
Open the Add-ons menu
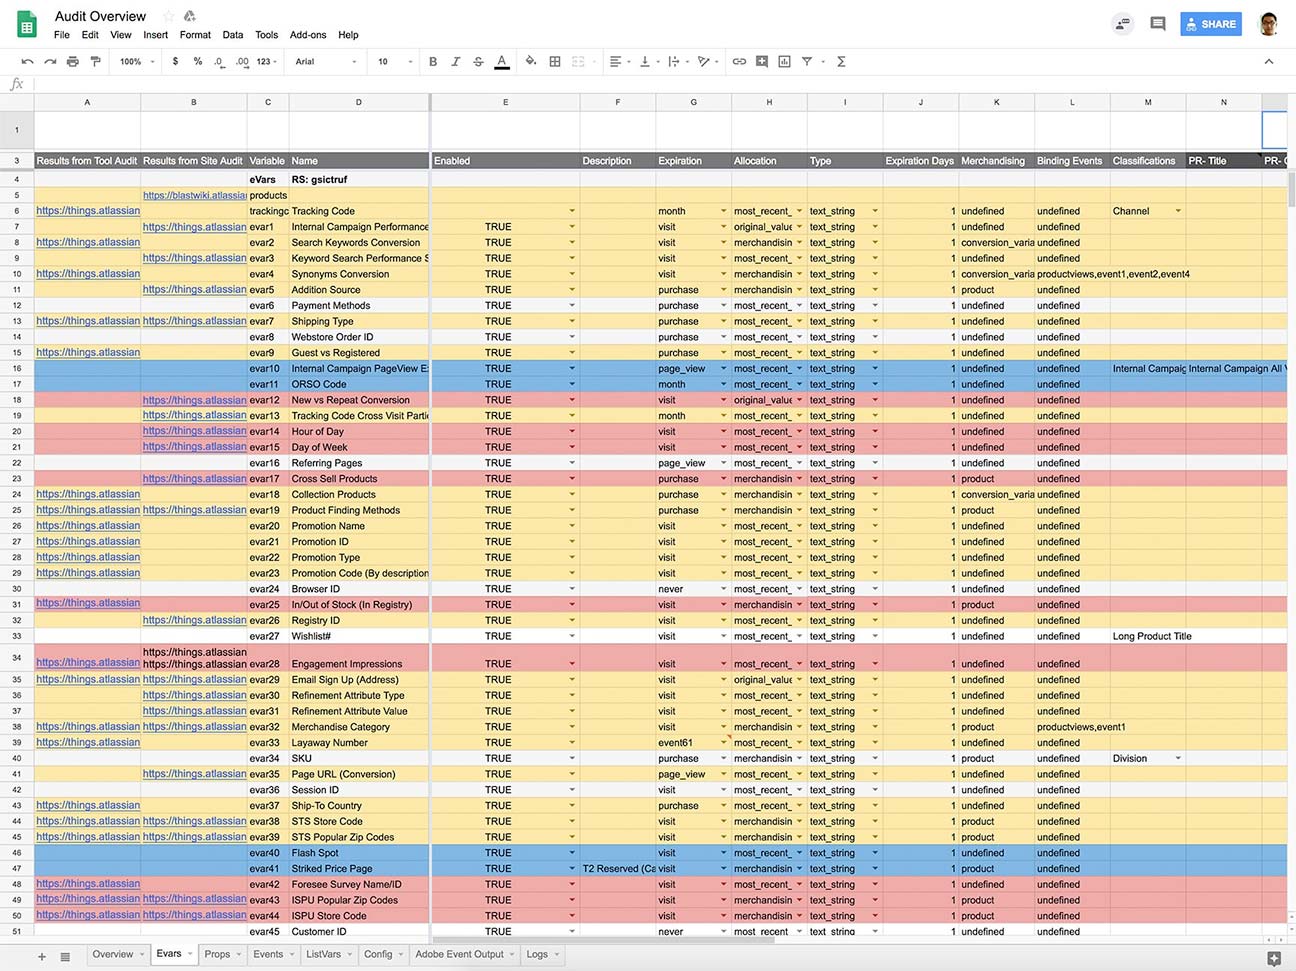click(x=308, y=35)
